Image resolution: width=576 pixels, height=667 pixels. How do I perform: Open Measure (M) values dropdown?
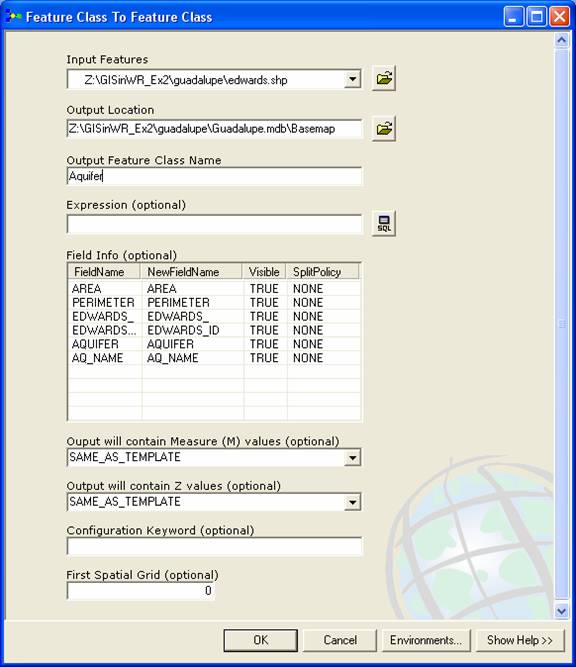pyautogui.click(x=352, y=458)
